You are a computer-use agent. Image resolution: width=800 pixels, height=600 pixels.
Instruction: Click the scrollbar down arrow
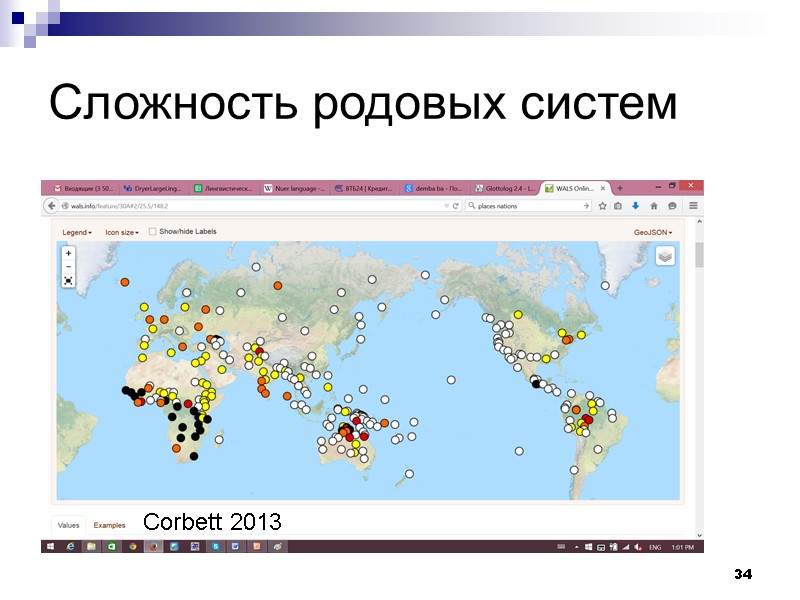click(x=699, y=535)
